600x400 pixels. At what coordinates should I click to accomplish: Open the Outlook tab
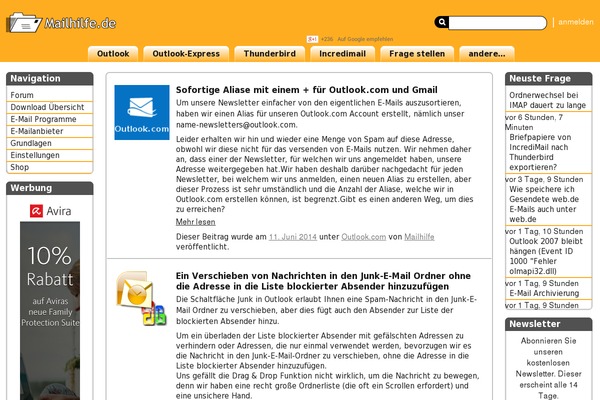click(113, 54)
